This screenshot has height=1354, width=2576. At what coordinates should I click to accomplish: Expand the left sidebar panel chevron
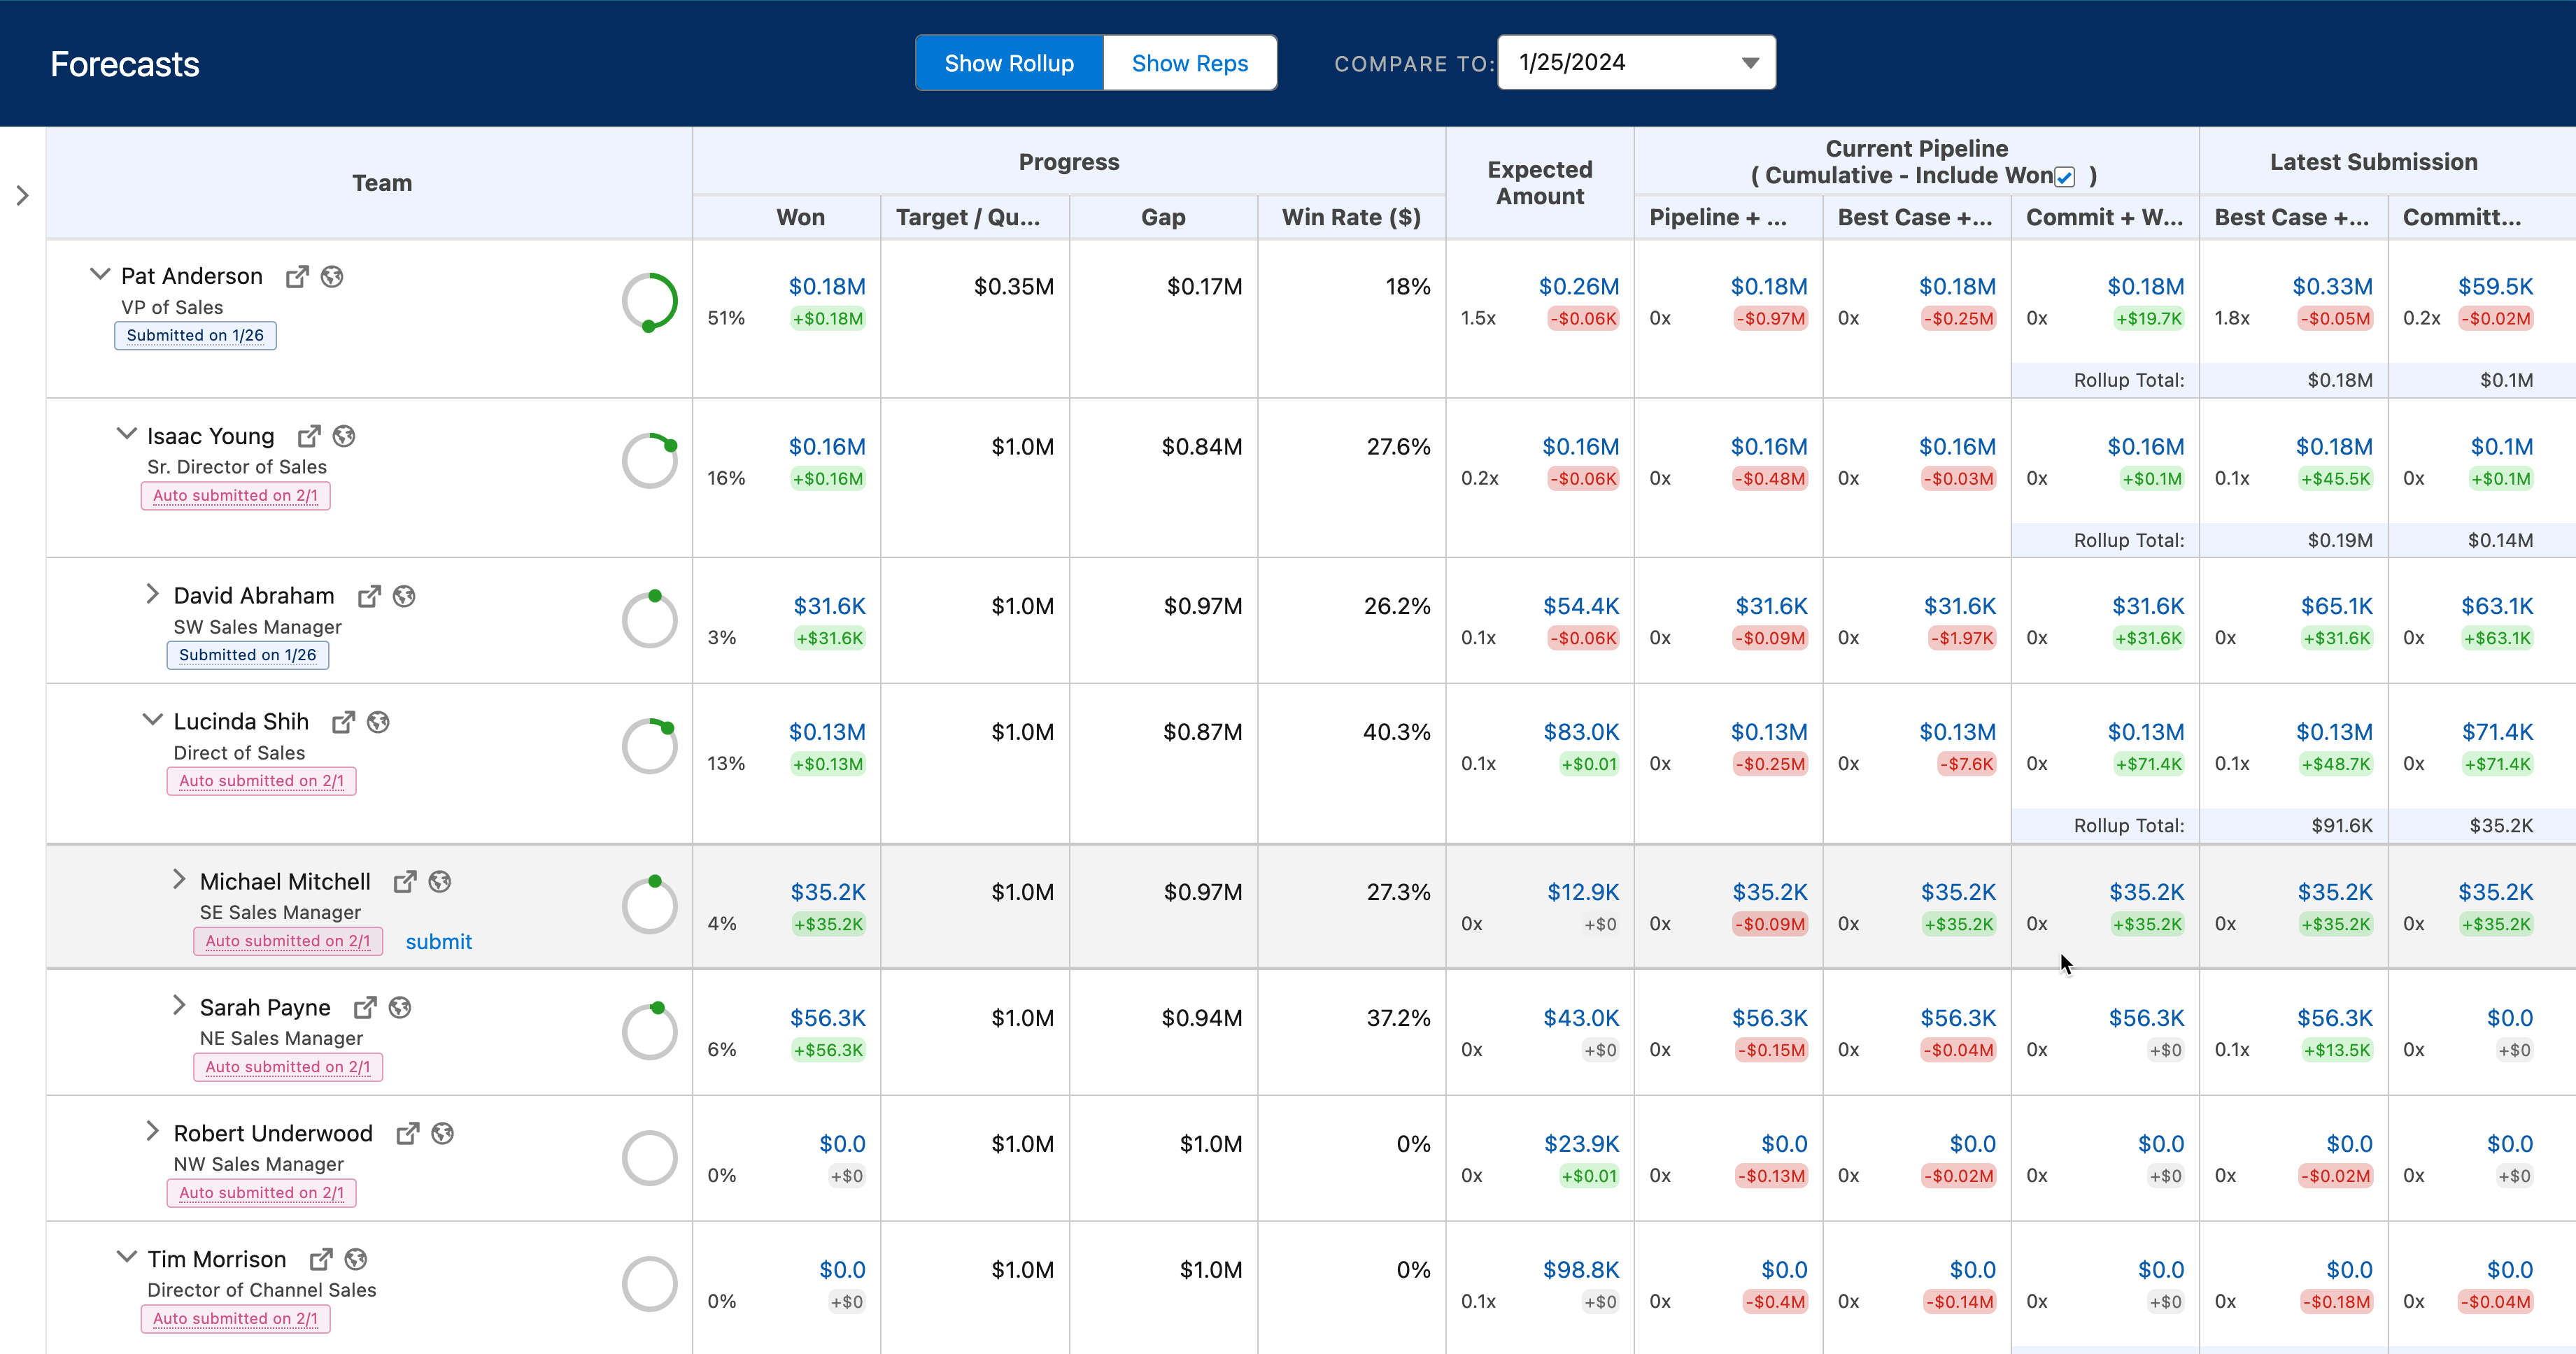click(23, 196)
